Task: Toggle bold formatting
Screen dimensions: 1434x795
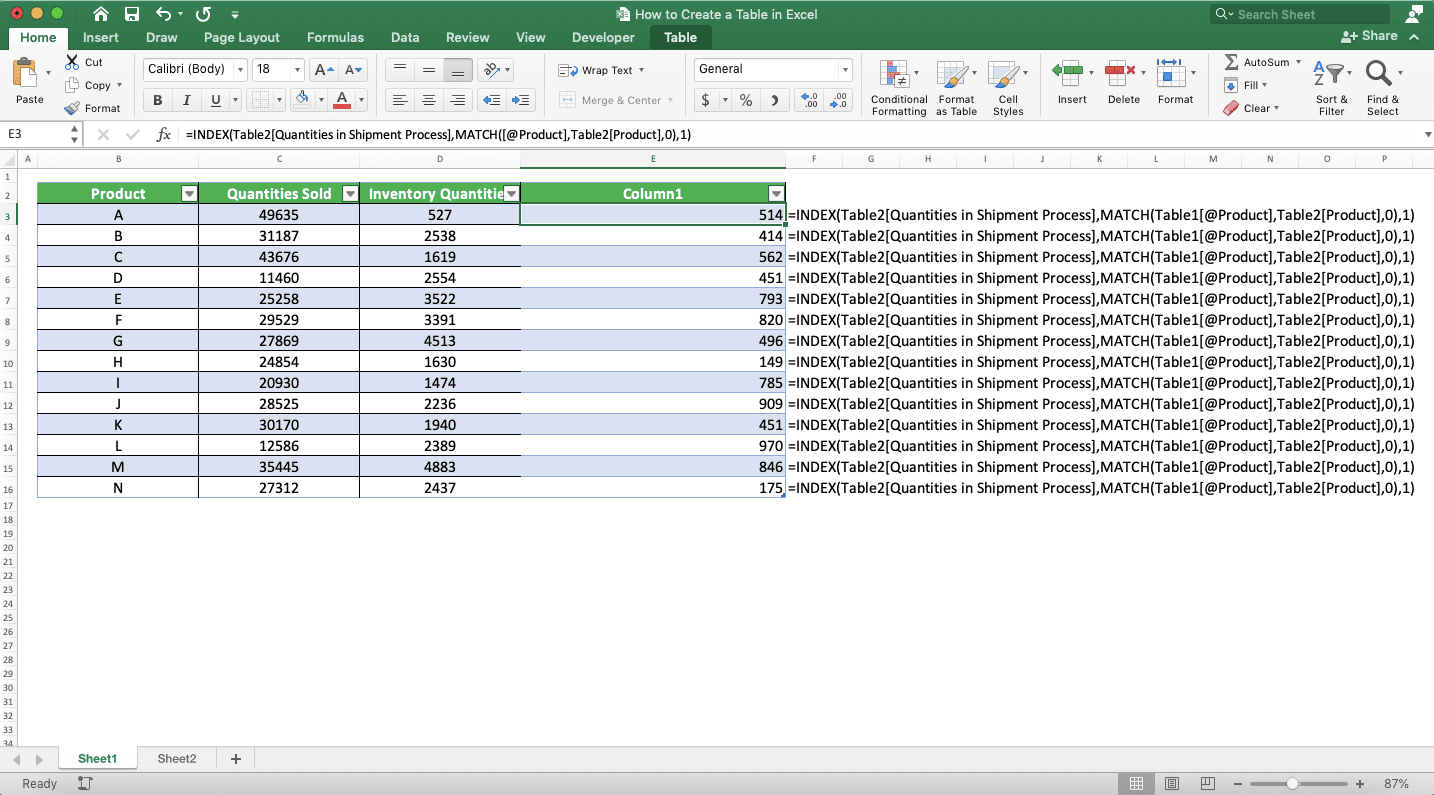Action: [157, 100]
